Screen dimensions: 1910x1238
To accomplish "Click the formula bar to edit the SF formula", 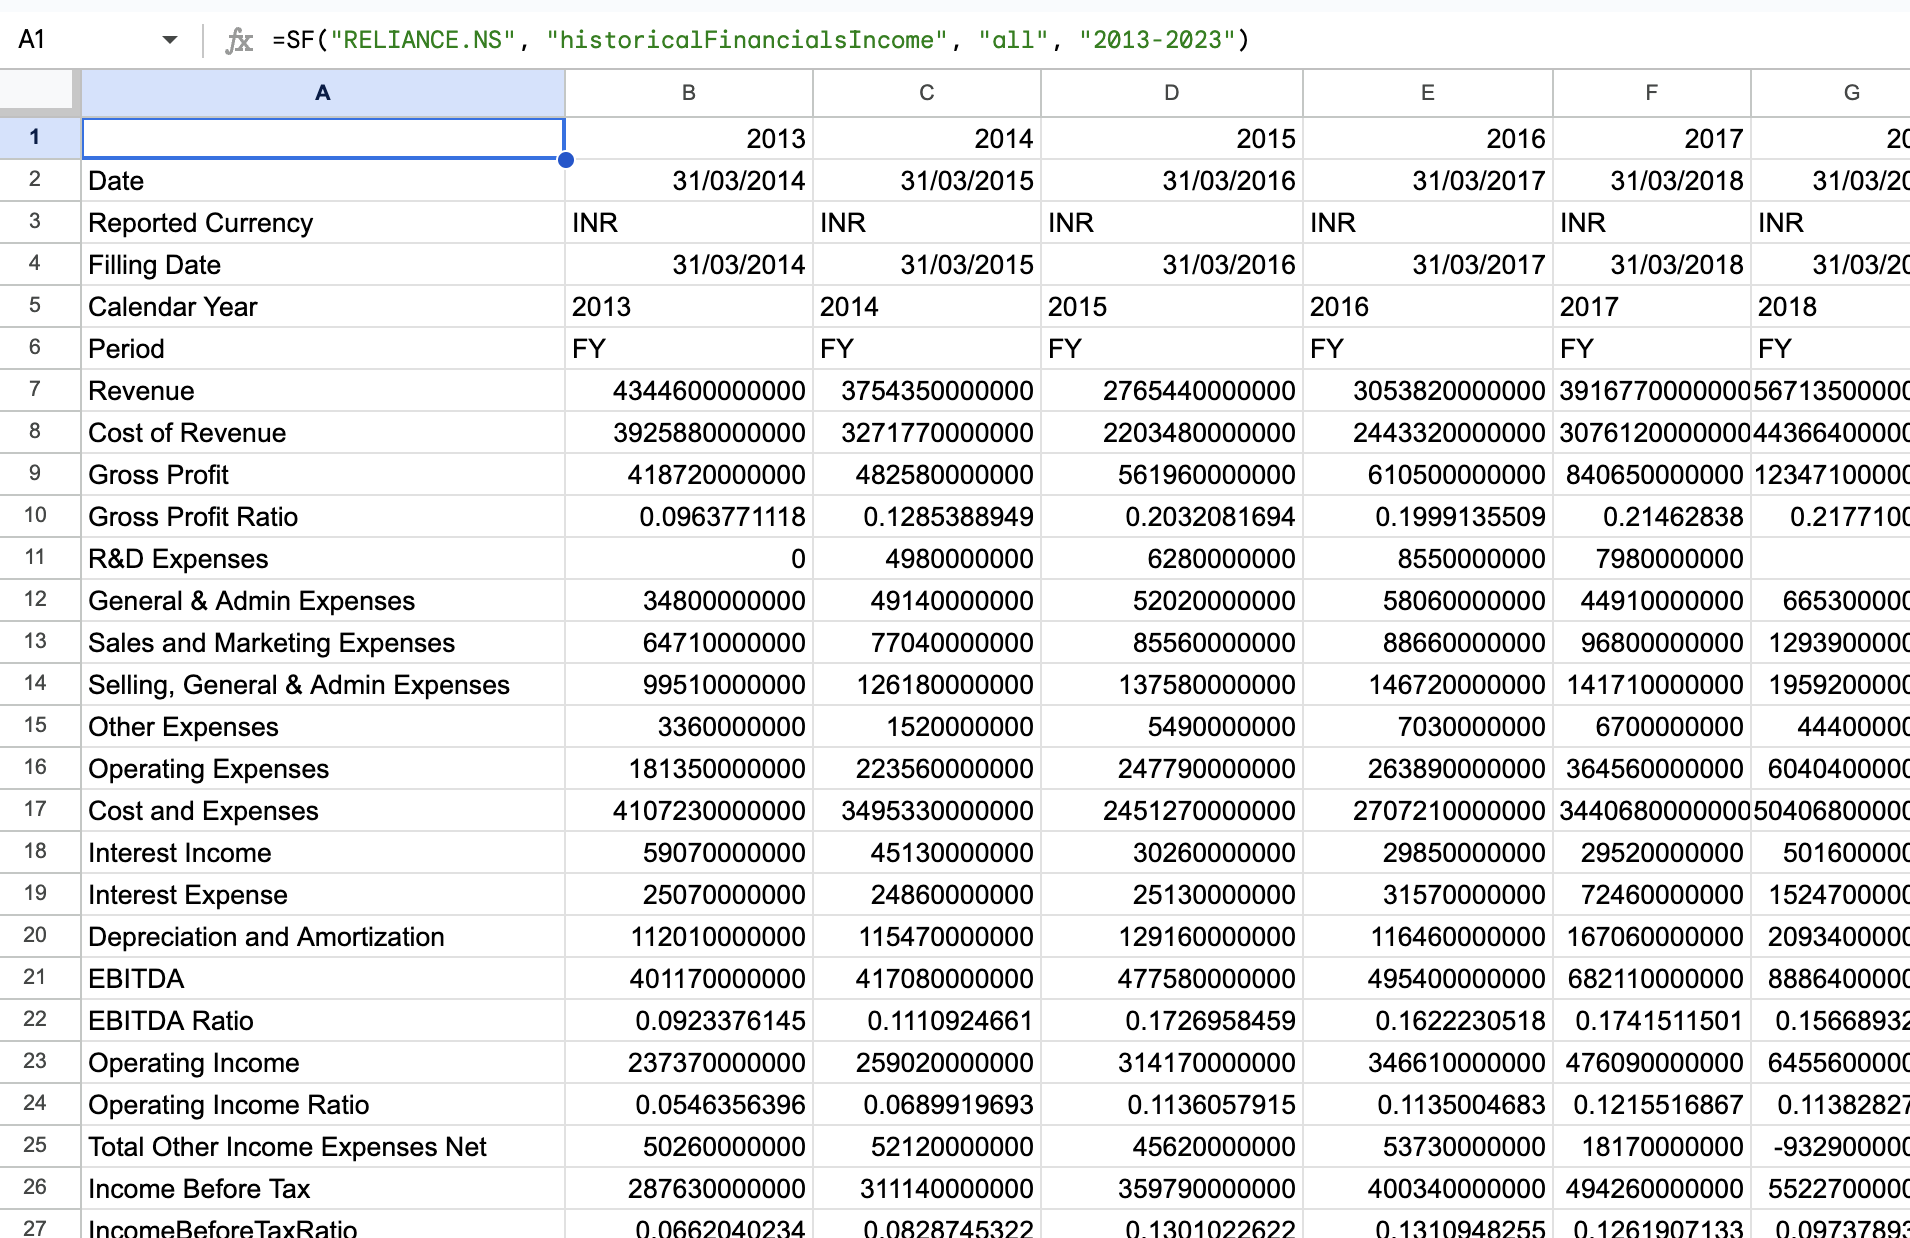I will click(700, 39).
